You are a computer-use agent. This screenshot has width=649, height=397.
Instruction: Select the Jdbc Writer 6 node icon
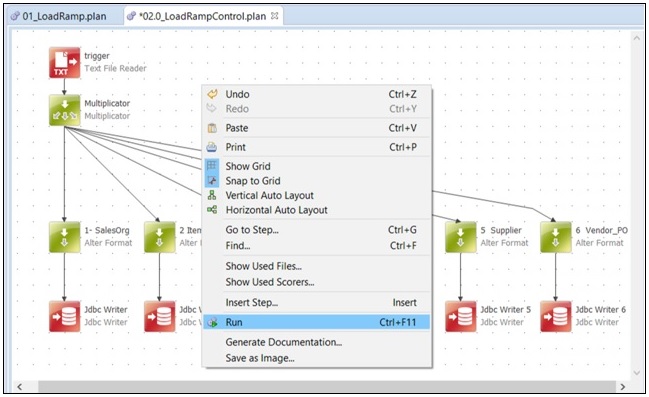(556, 316)
